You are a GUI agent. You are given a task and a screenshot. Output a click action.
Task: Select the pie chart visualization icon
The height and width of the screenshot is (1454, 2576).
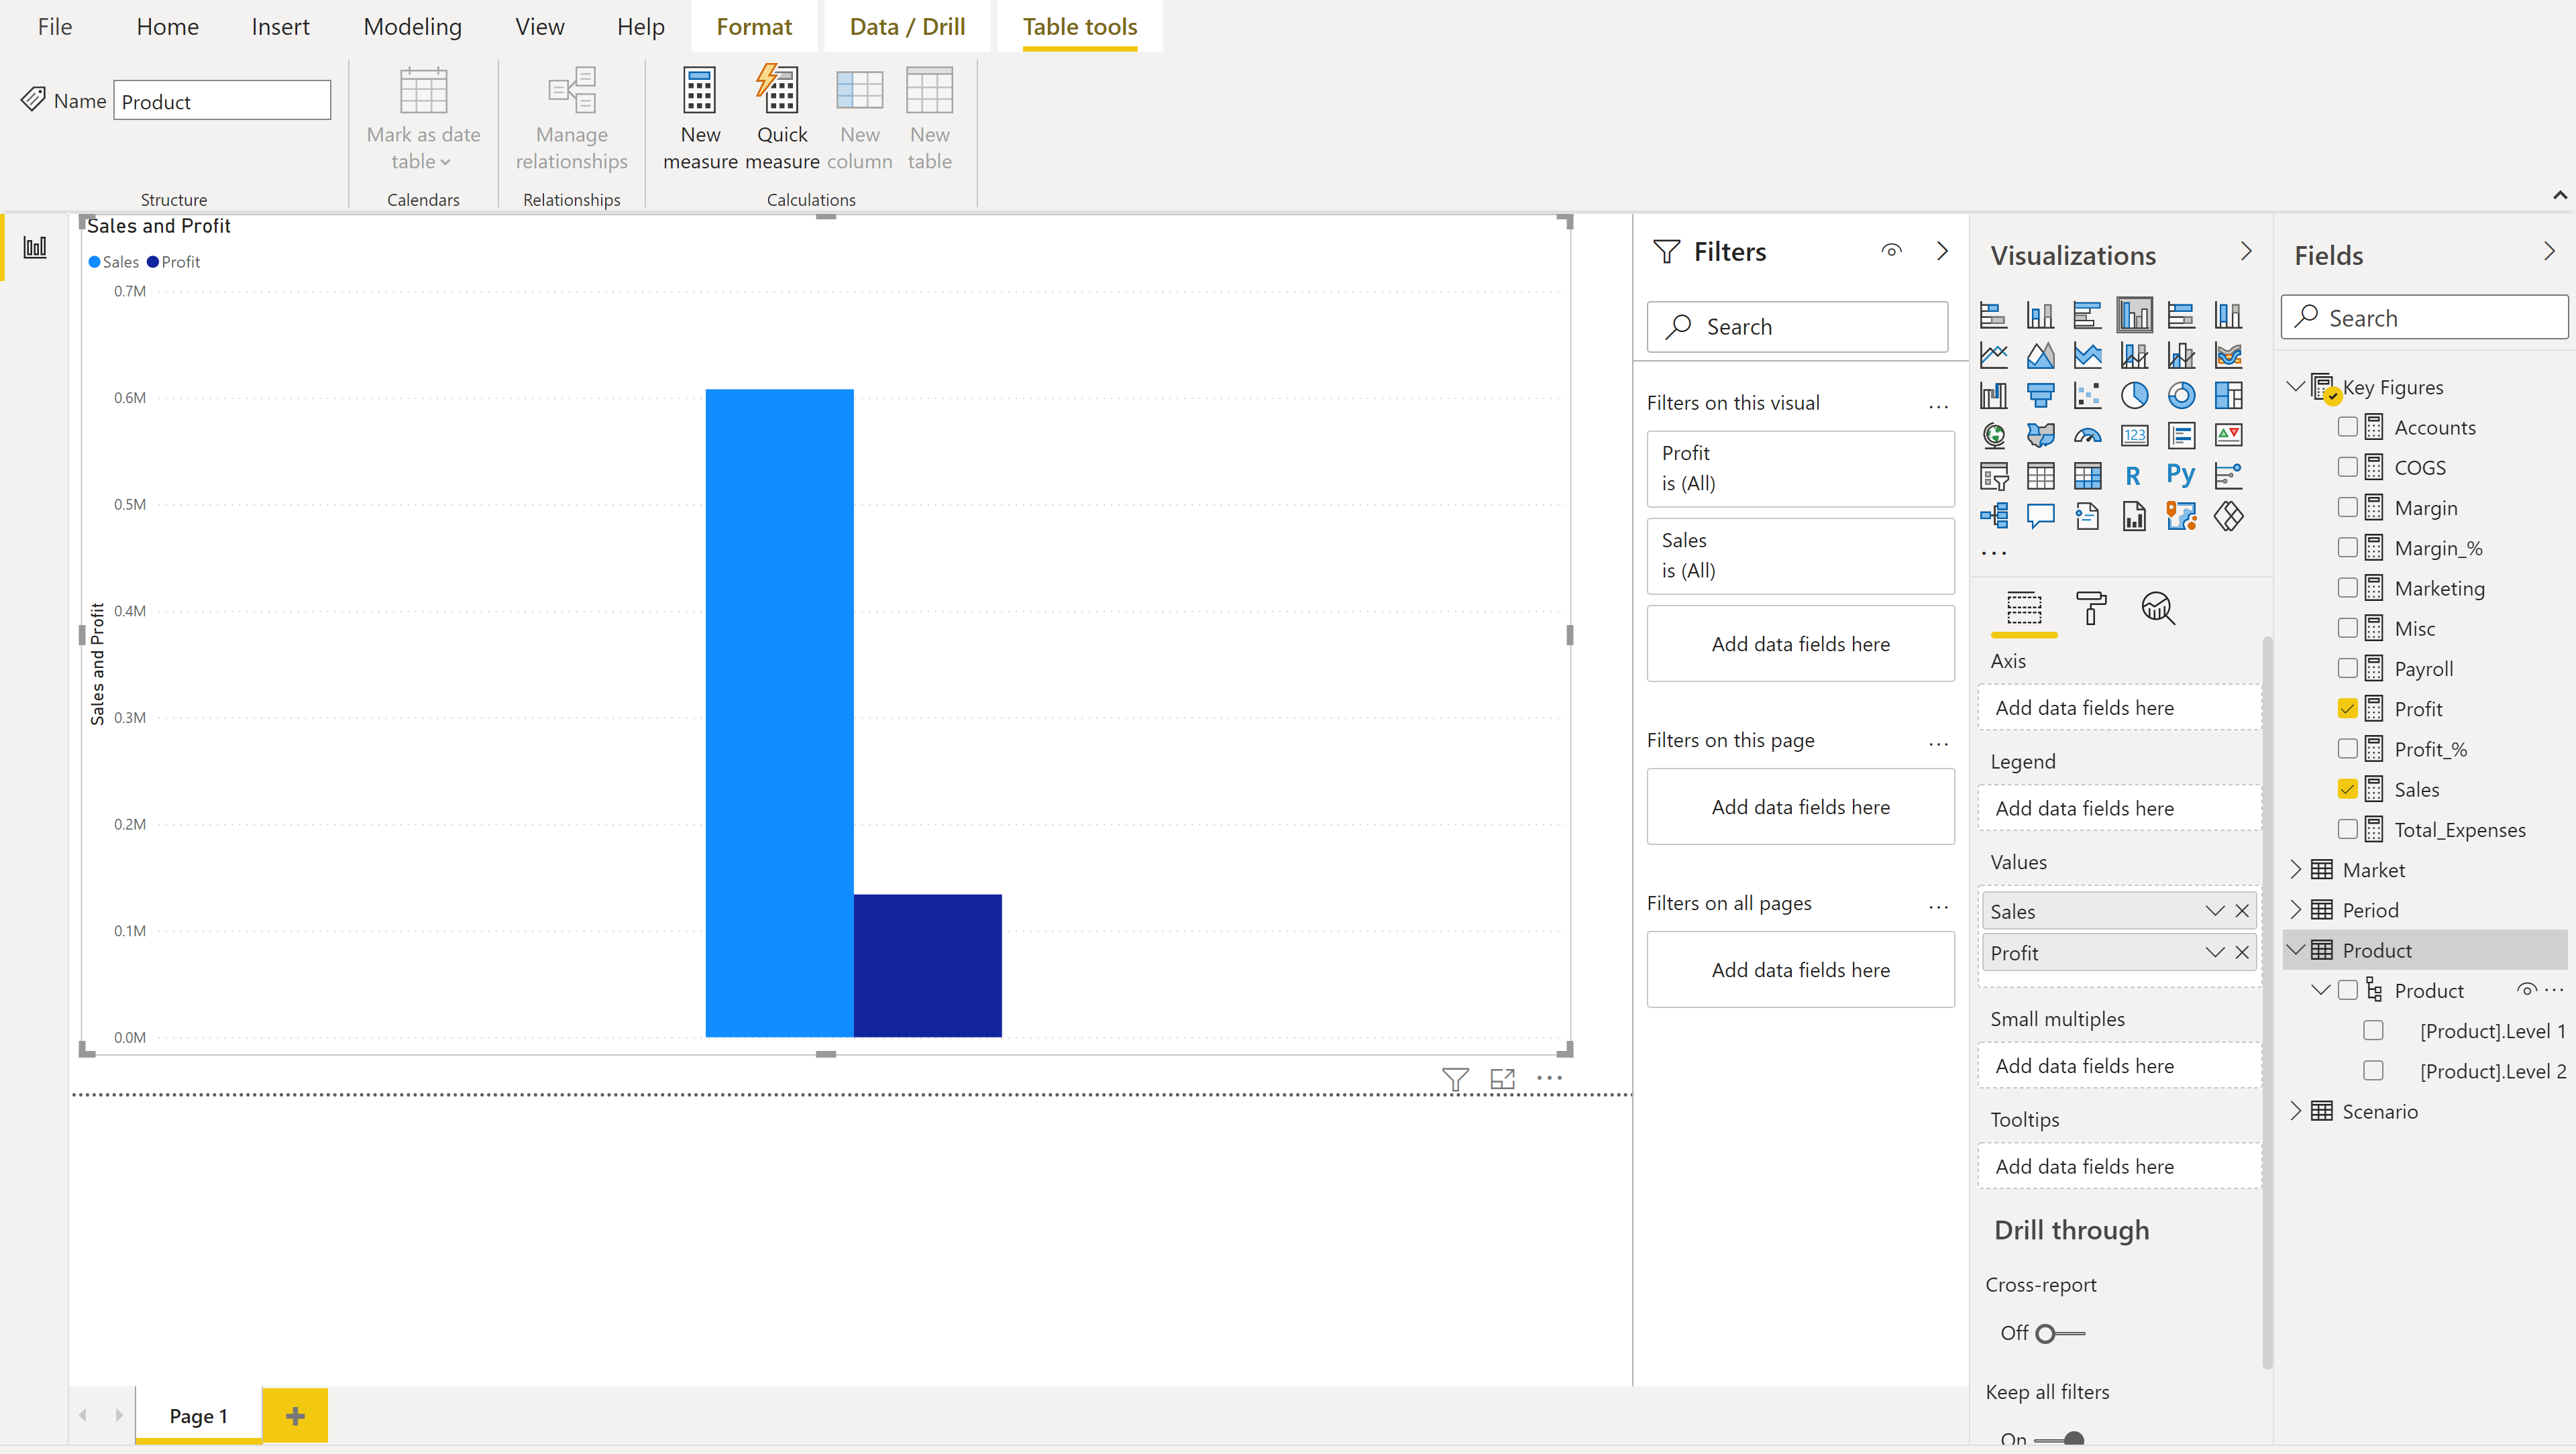pyautogui.click(x=2134, y=396)
